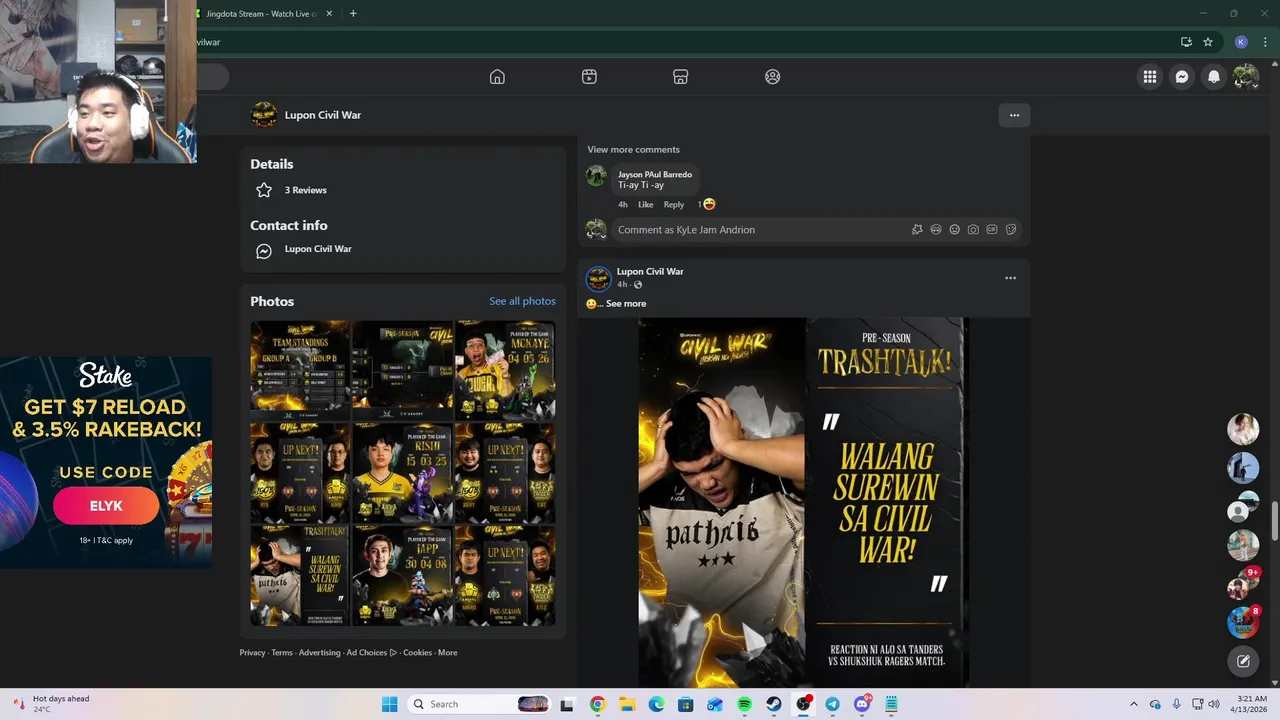The image size is (1280, 720).
Task: Reply to Jayson PAul Barredo's comment
Action: 674,205
